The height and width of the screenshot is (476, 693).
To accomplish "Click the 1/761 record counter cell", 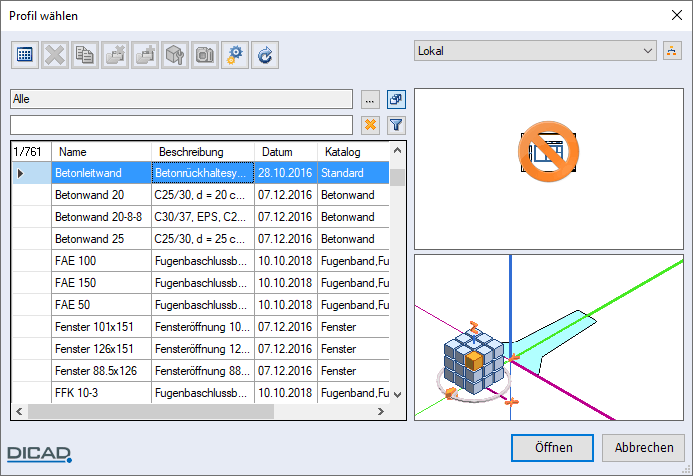I will click(31, 152).
